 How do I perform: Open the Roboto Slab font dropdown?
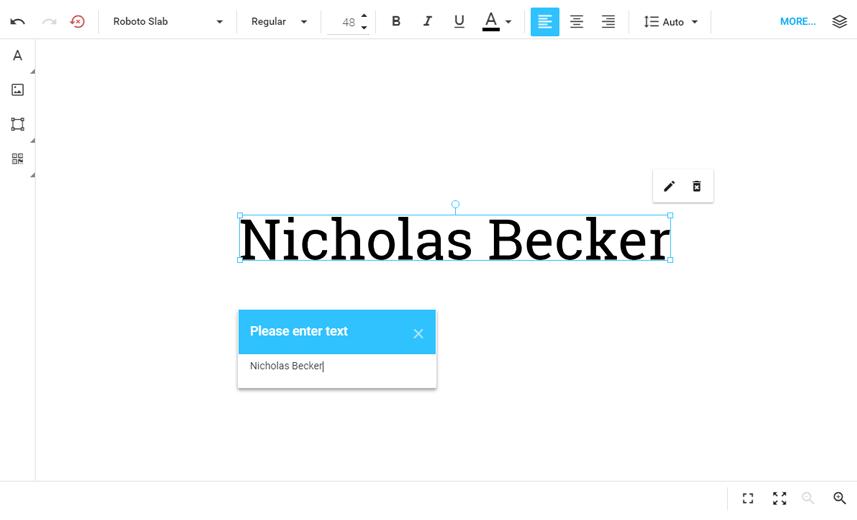[168, 22]
